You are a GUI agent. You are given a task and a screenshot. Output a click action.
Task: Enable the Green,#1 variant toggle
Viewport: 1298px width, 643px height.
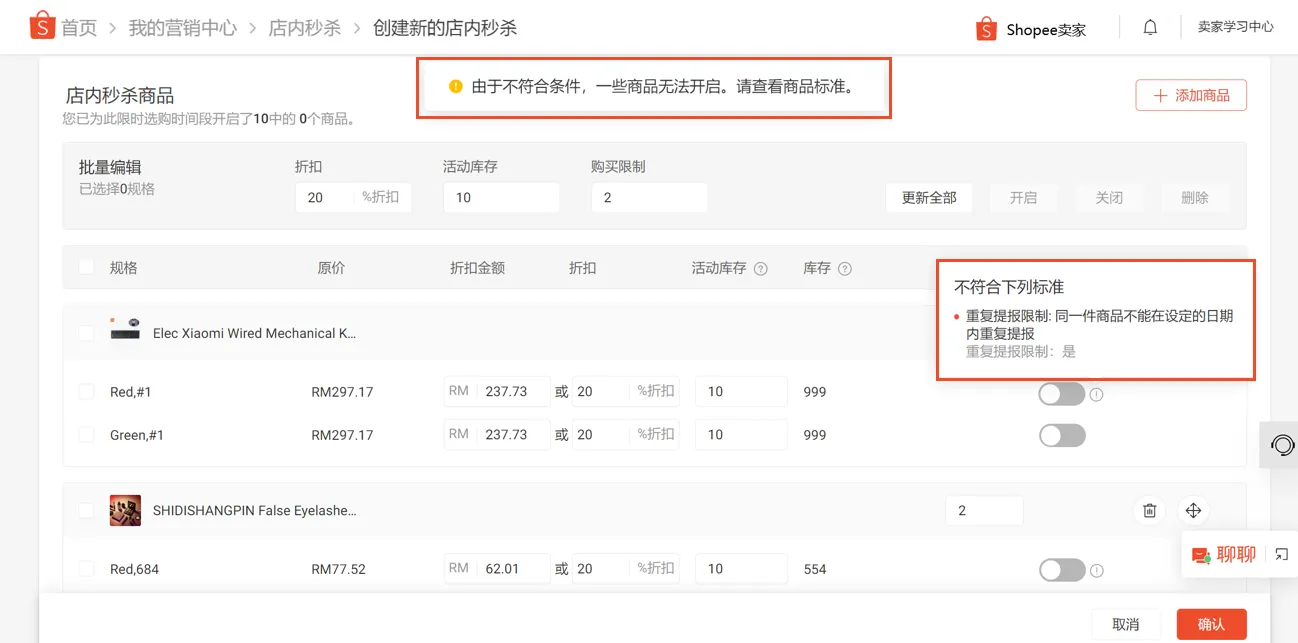coord(1062,435)
